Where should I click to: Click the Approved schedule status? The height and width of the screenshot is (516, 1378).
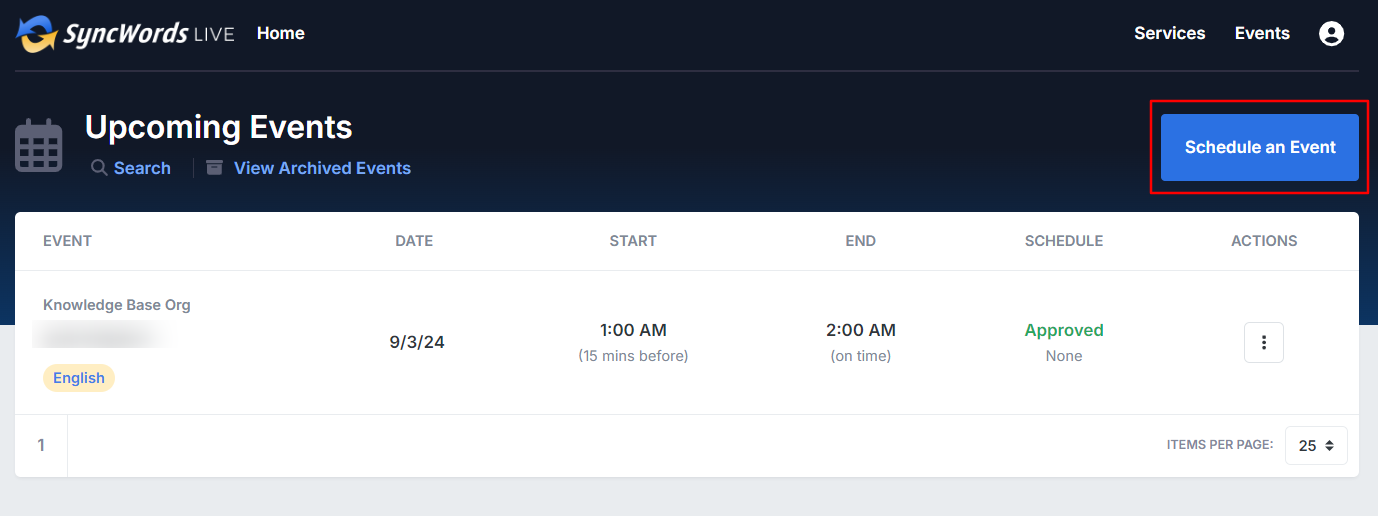pyautogui.click(x=1064, y=330)
